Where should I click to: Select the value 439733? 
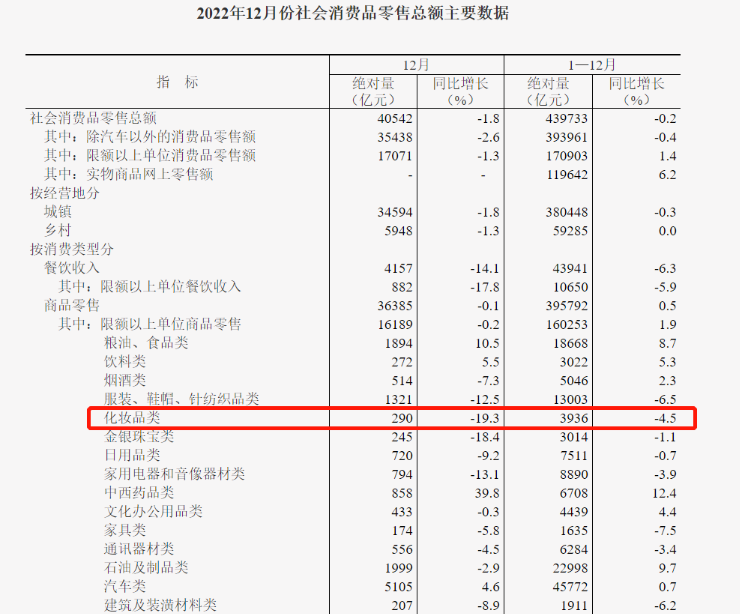click(566, 118)
